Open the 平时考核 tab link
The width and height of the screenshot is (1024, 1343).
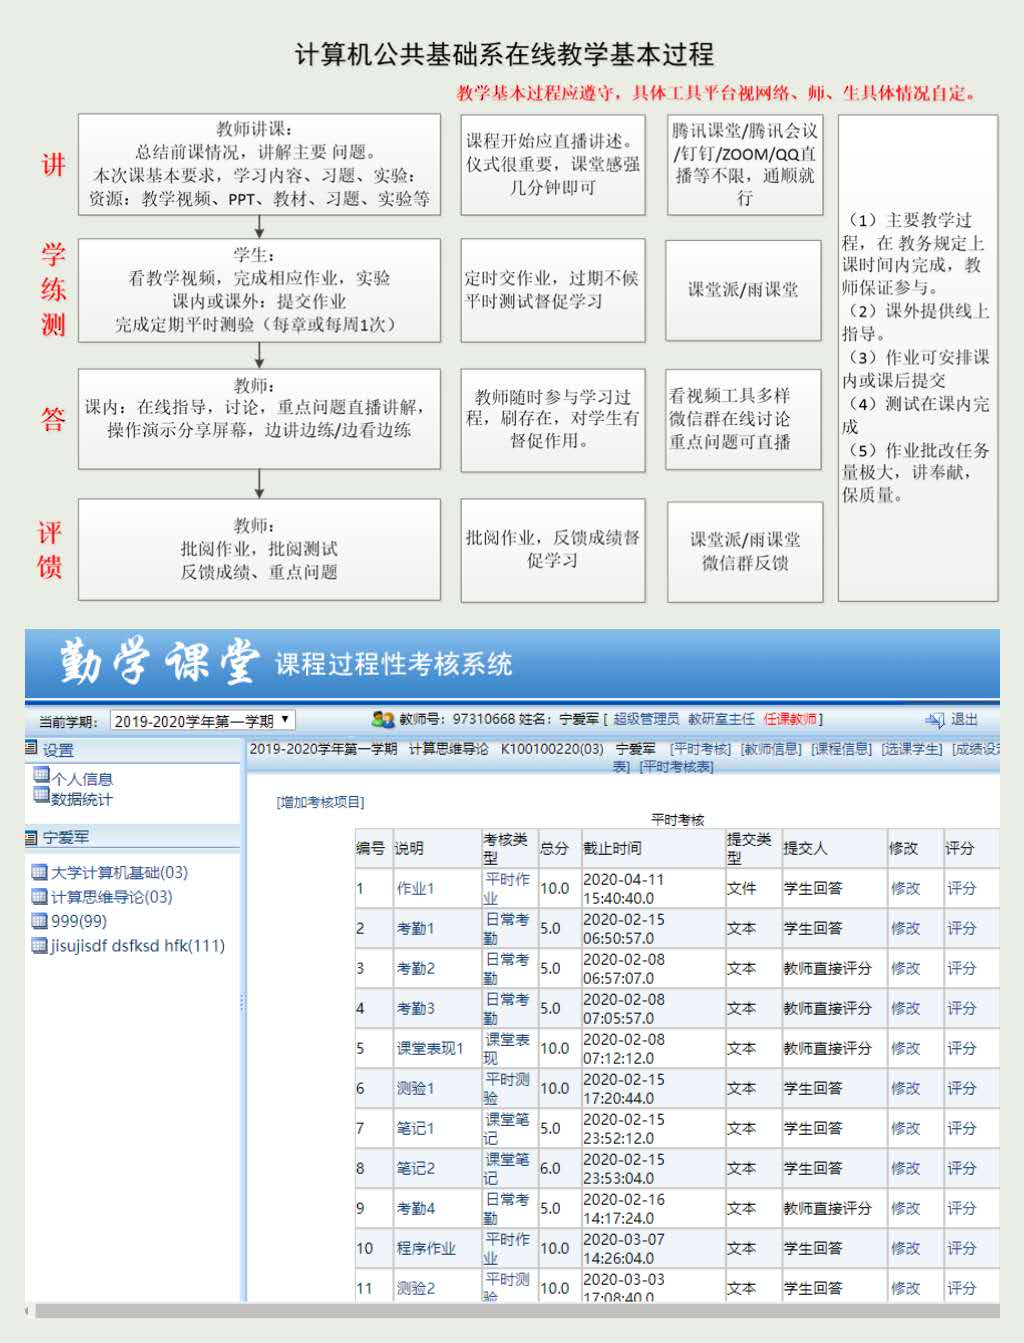[700, 749]
